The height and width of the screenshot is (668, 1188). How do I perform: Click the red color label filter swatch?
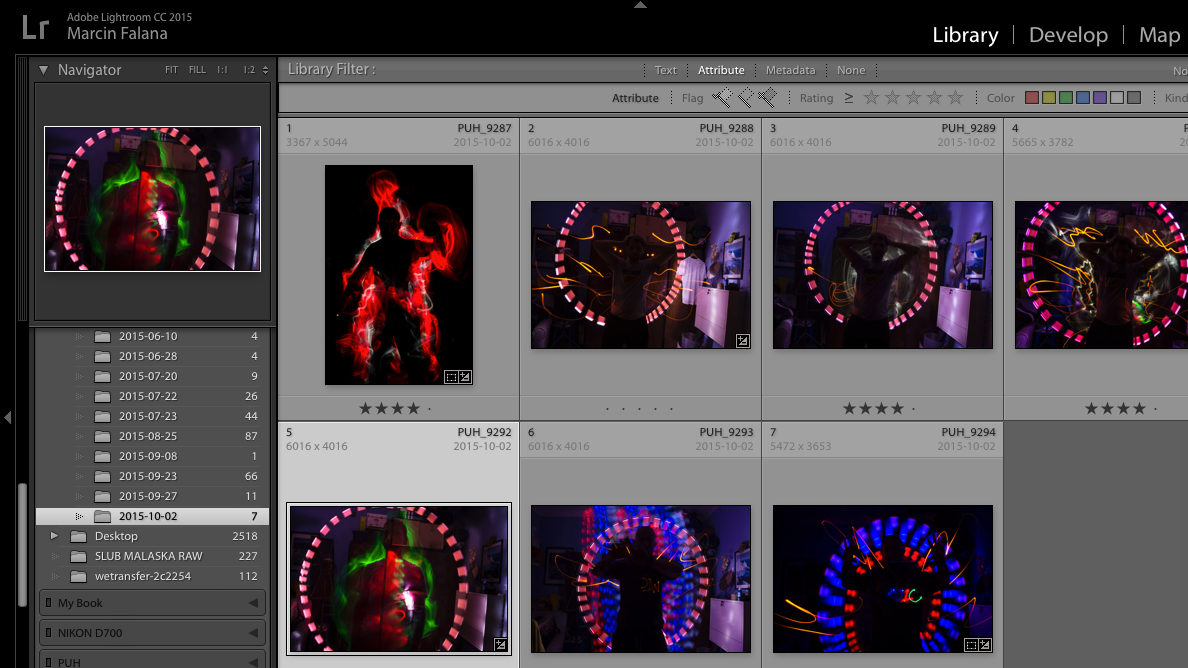[x=1031, y=97]
